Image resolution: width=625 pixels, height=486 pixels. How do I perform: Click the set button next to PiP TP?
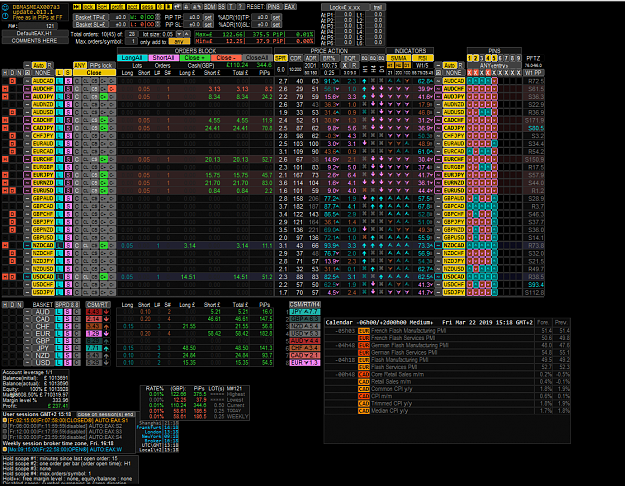coord(208,18)
